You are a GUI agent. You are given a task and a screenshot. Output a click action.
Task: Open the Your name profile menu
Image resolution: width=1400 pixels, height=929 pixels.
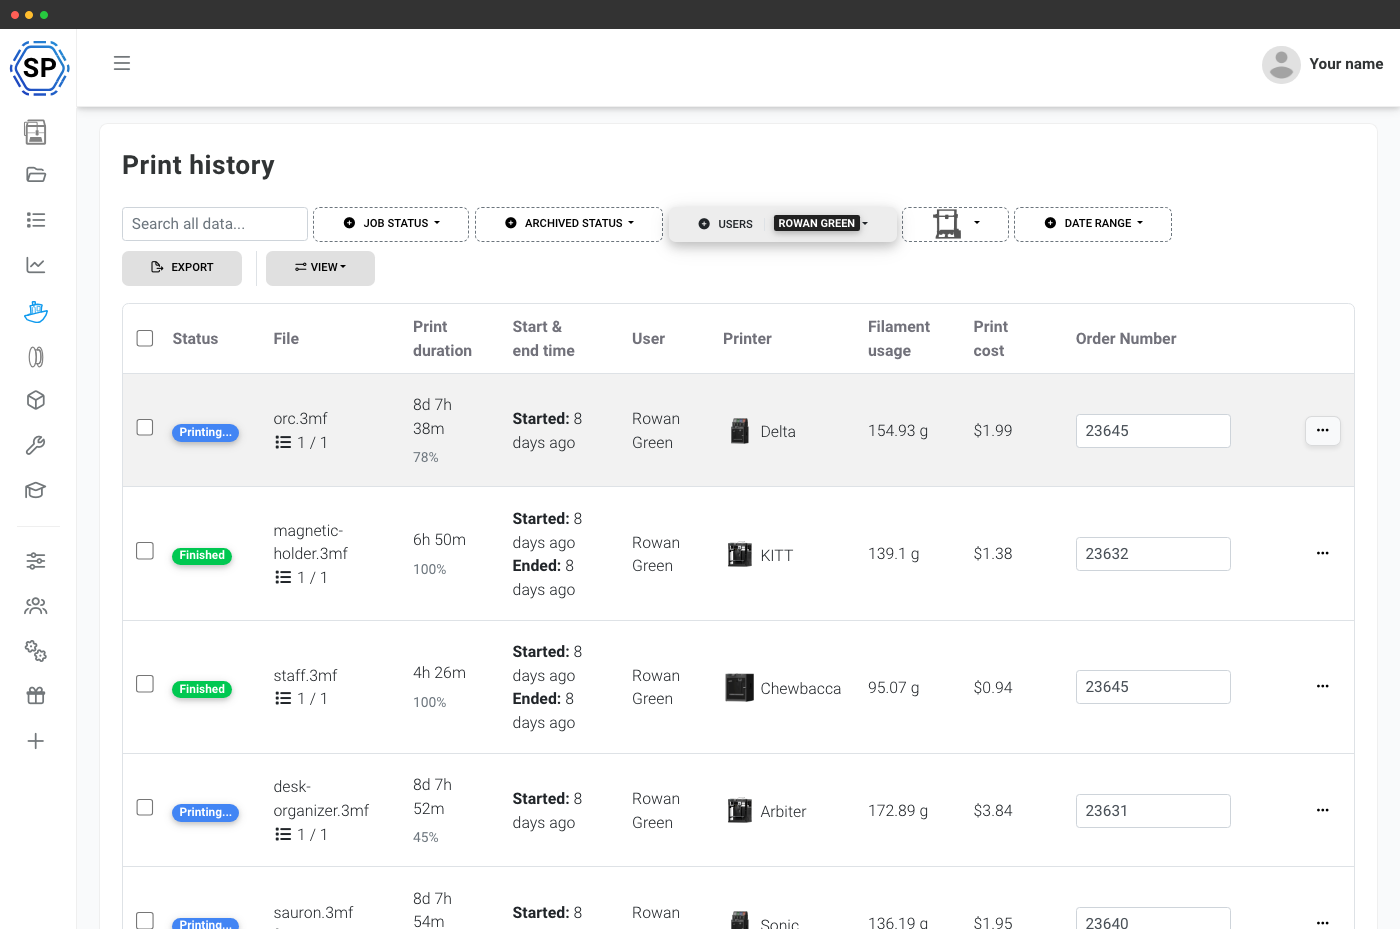tap(1322, 64)
